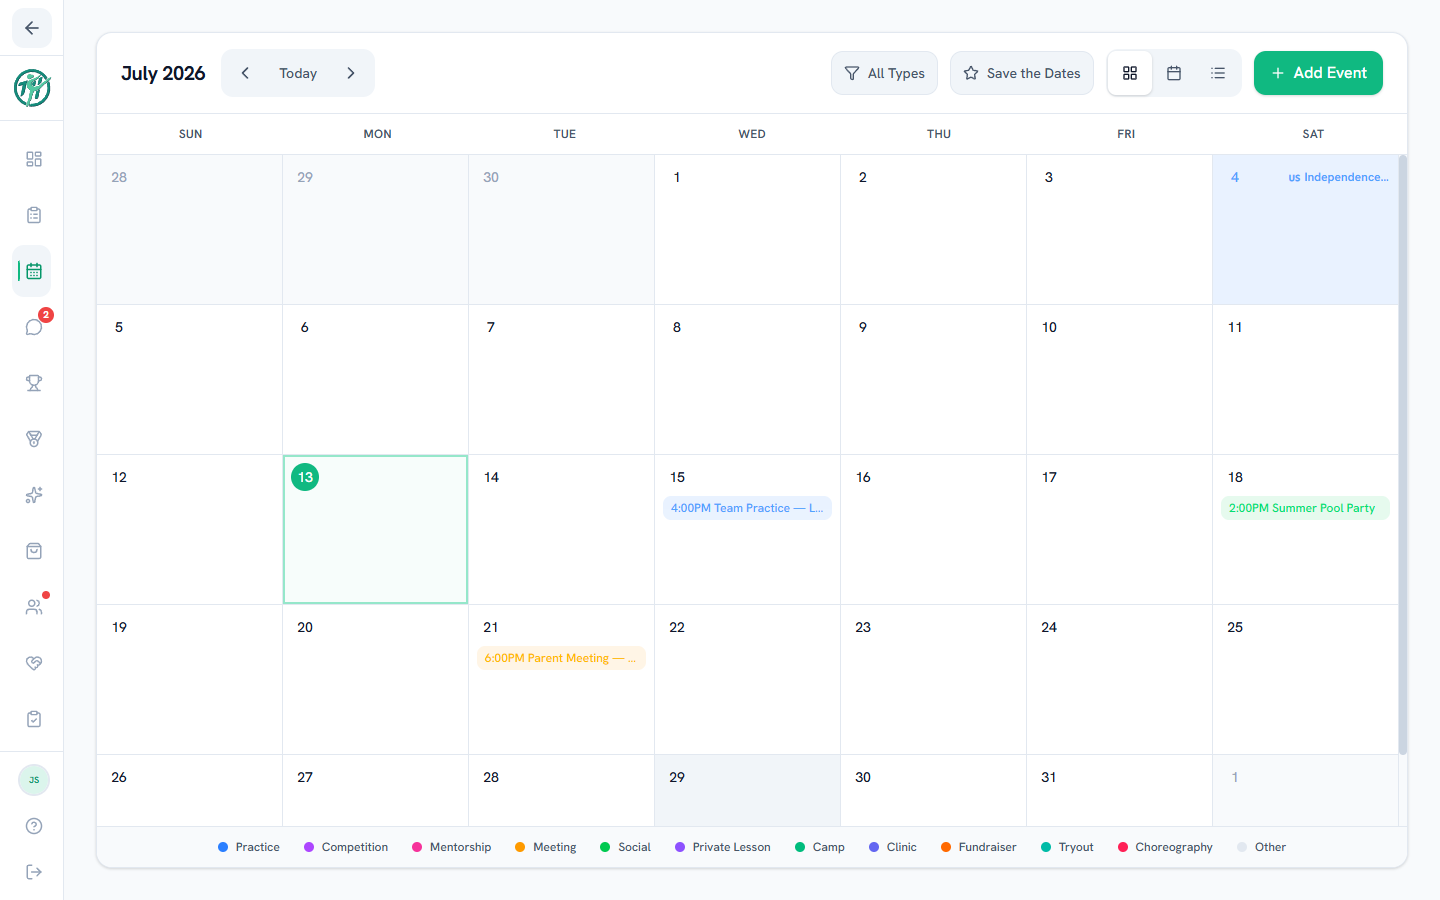Click the SUN column header
The height and width of the screenshot is (900, 1440).
pyautogui.click(x=190, y=134)
